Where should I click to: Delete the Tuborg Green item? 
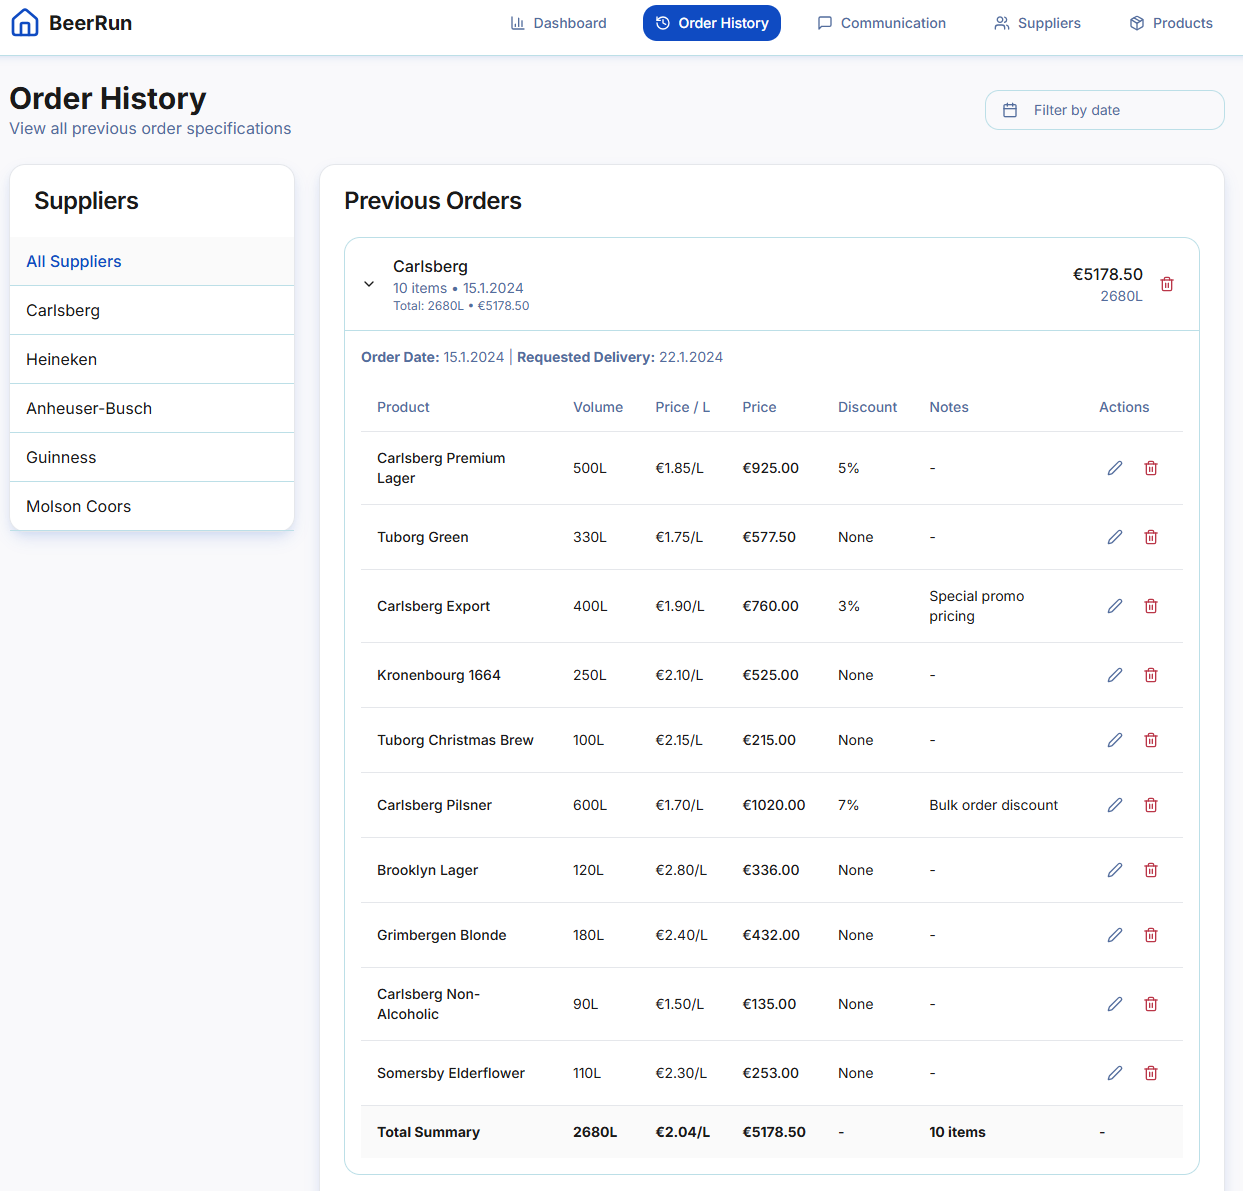click(1150, 537)
